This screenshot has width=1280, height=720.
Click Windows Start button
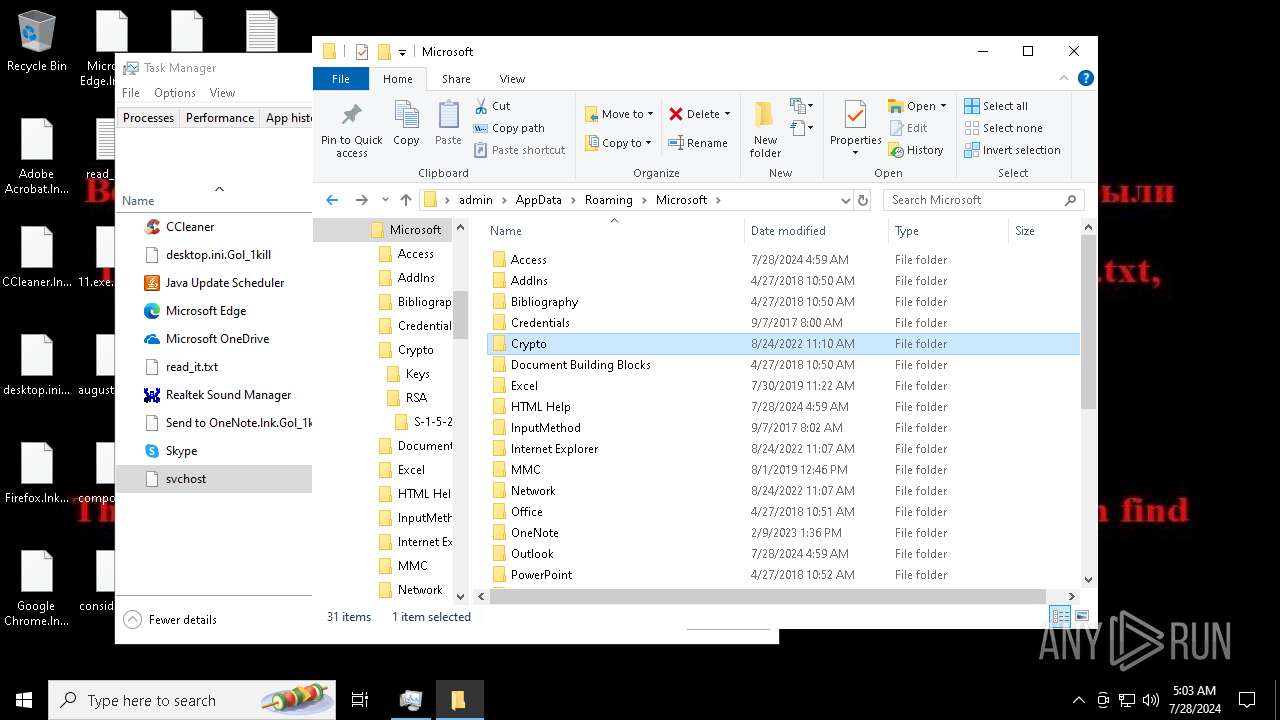click(x=24, y=700)
